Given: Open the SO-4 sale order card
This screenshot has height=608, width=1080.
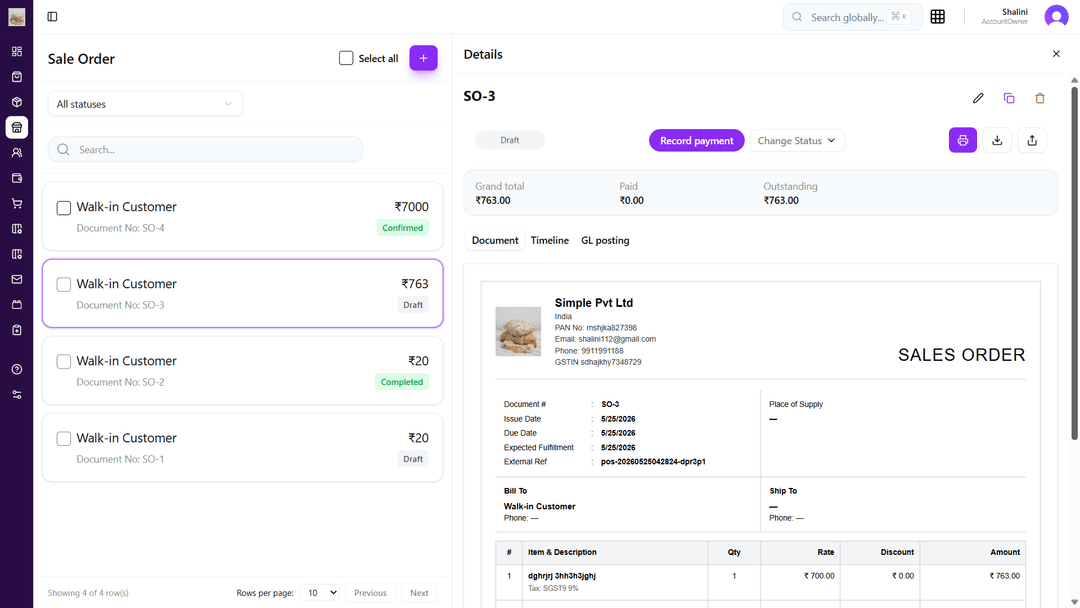Looking at the screenshot, I should click(242, 216).
